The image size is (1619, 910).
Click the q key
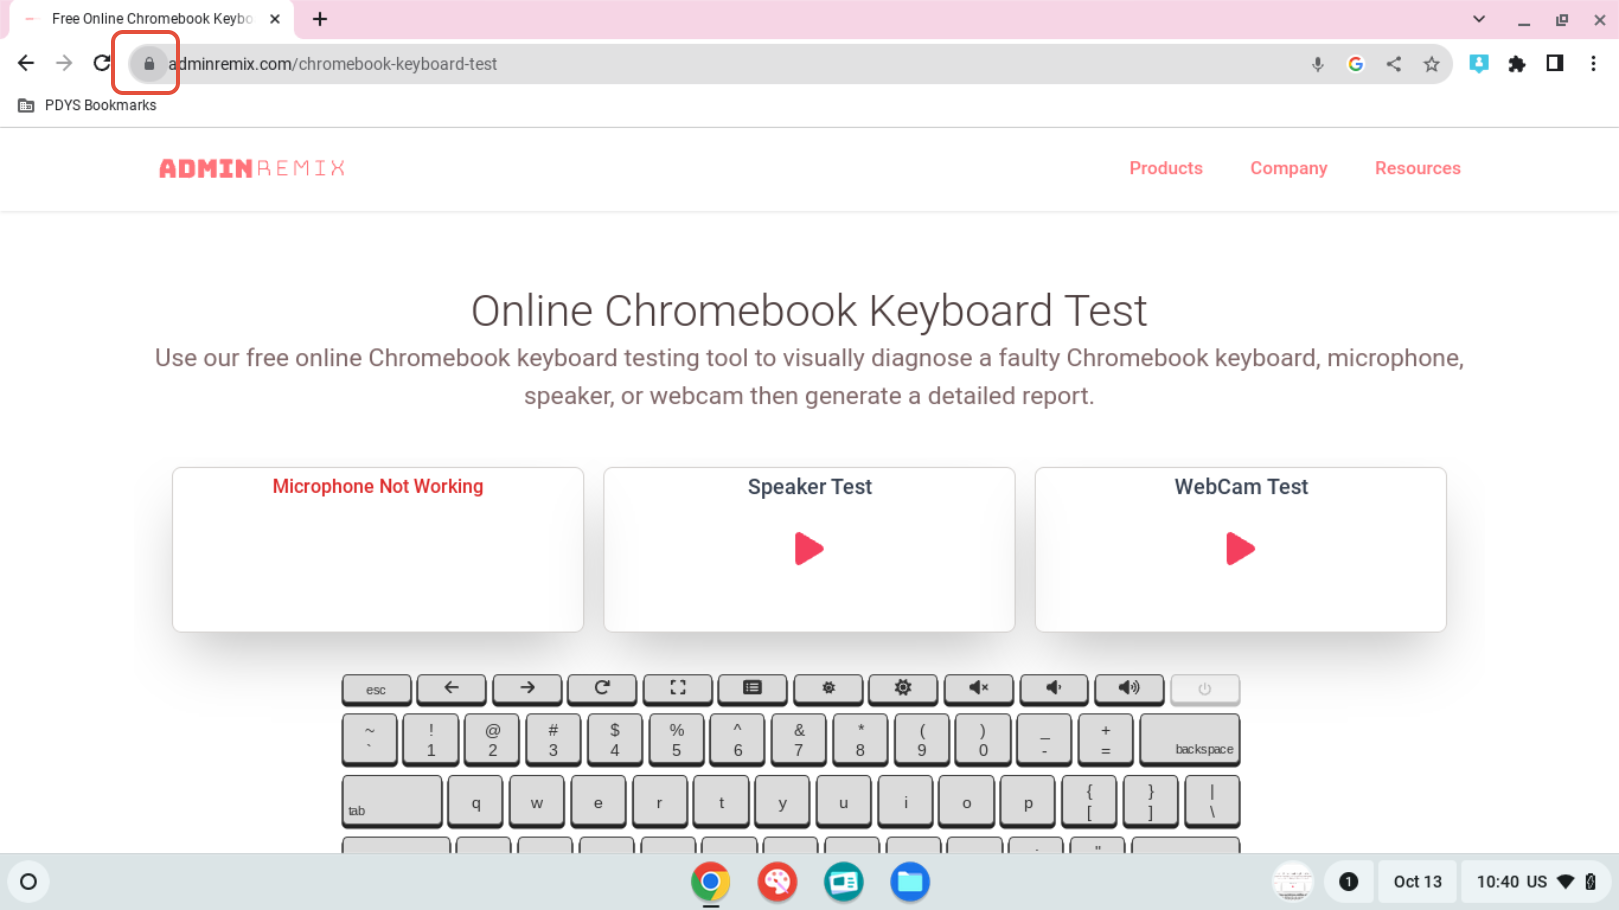(x=475, y=801)
